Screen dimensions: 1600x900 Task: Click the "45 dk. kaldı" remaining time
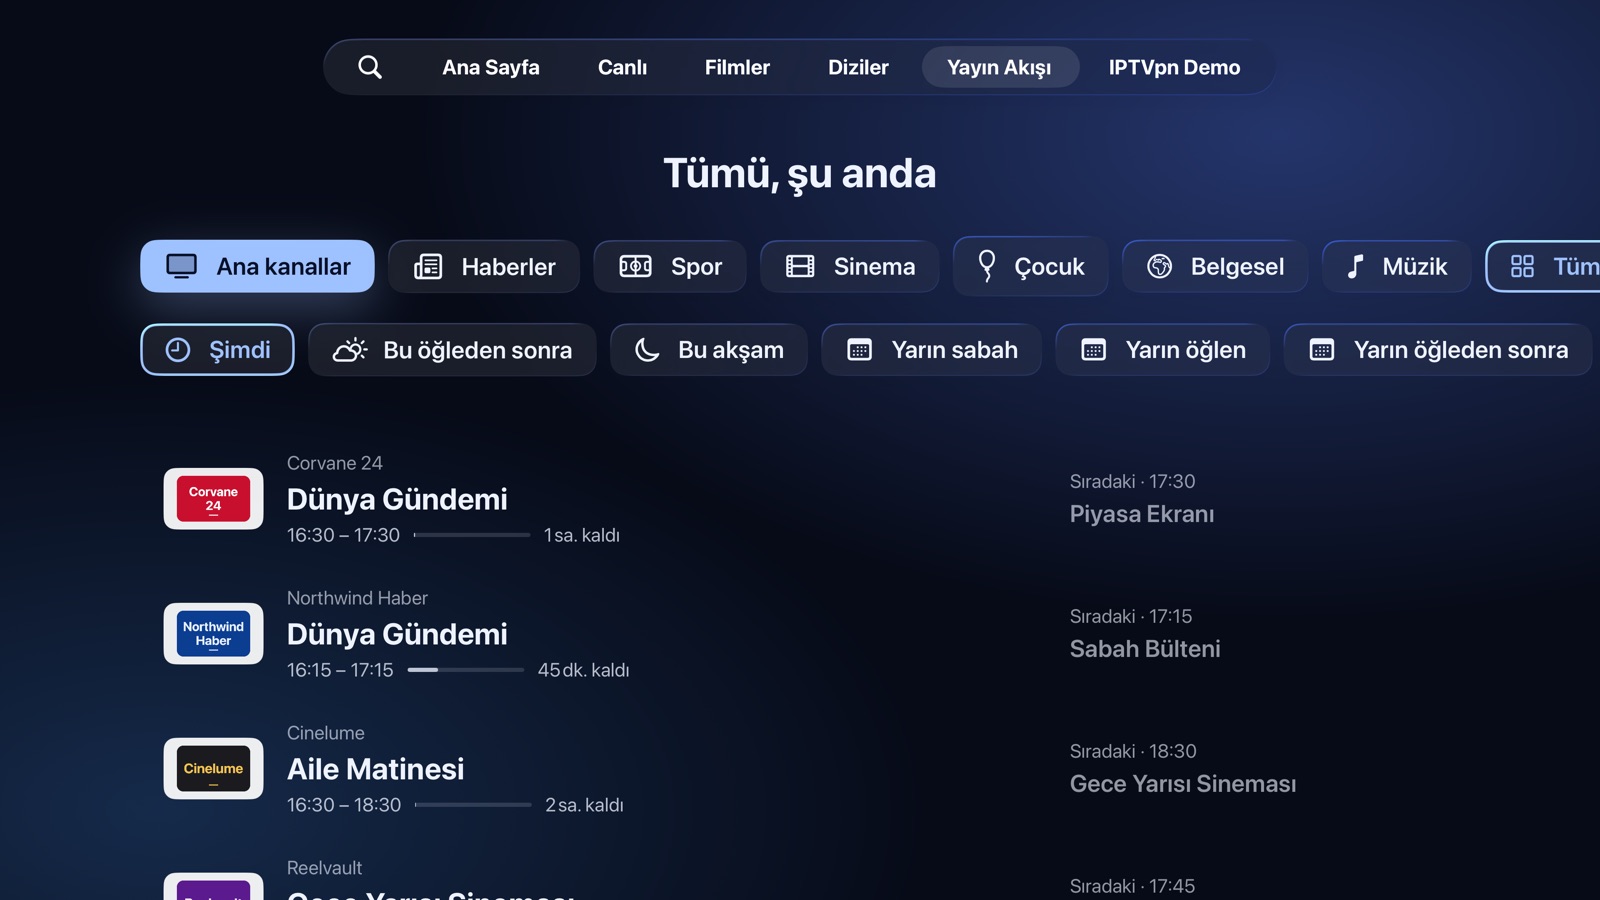[584, 670]
